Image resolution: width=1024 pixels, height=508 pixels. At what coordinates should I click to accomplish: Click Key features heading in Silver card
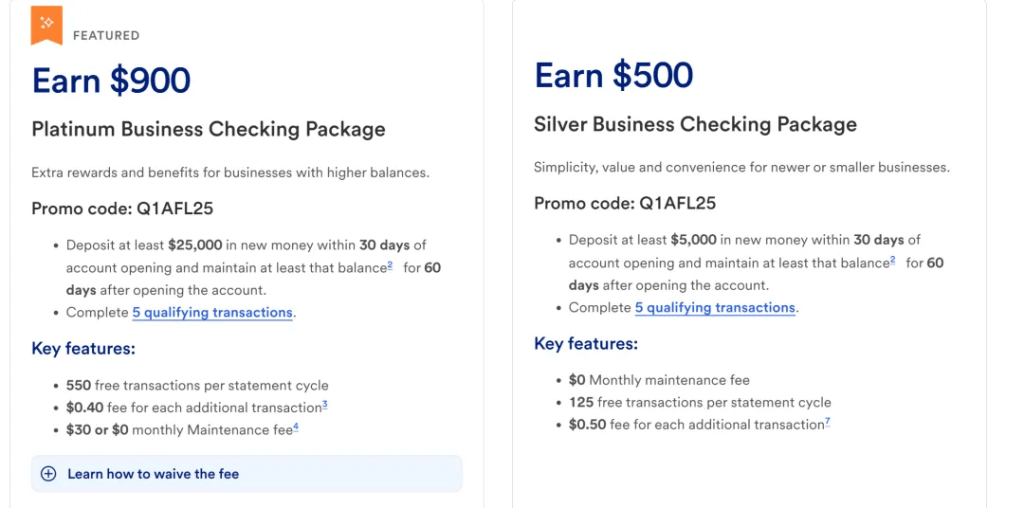(586, 343)
